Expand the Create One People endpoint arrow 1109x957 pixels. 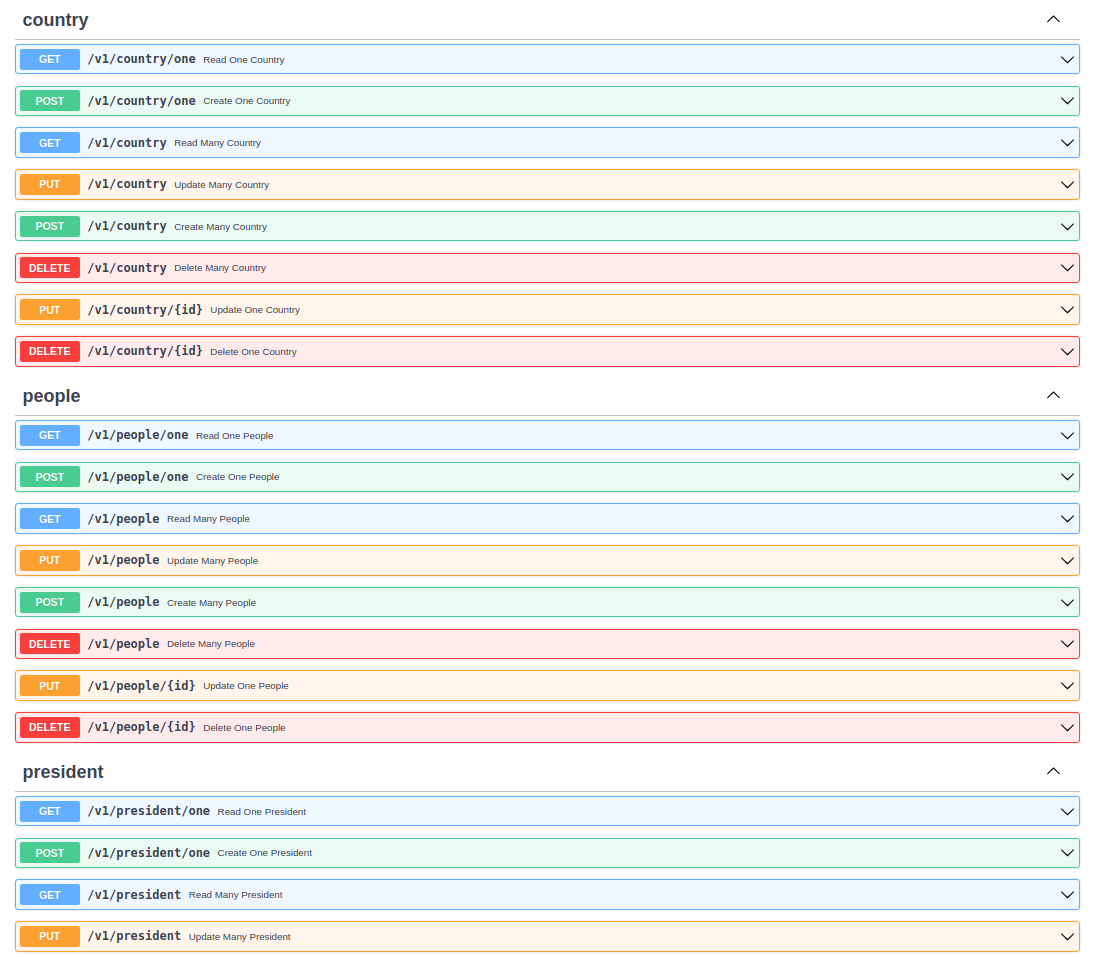pyautogui.click(x=1067, y=477)
